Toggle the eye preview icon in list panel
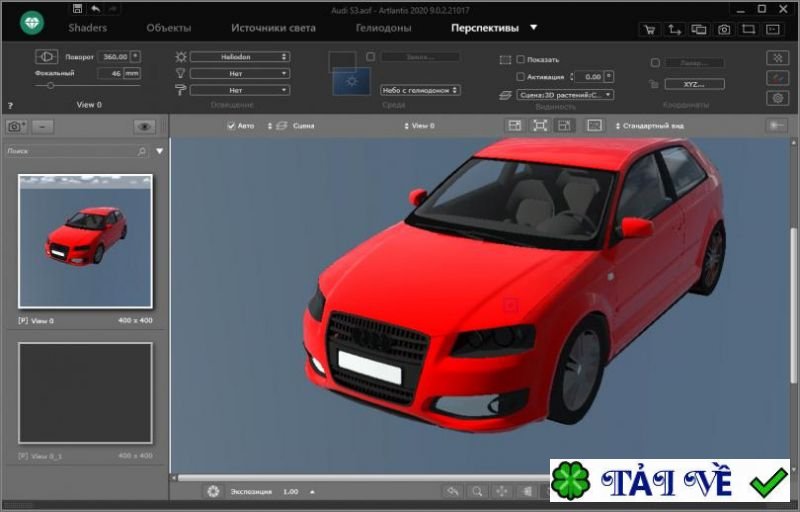800x512 pixels. pyautogui.click(x=145, y=127)
